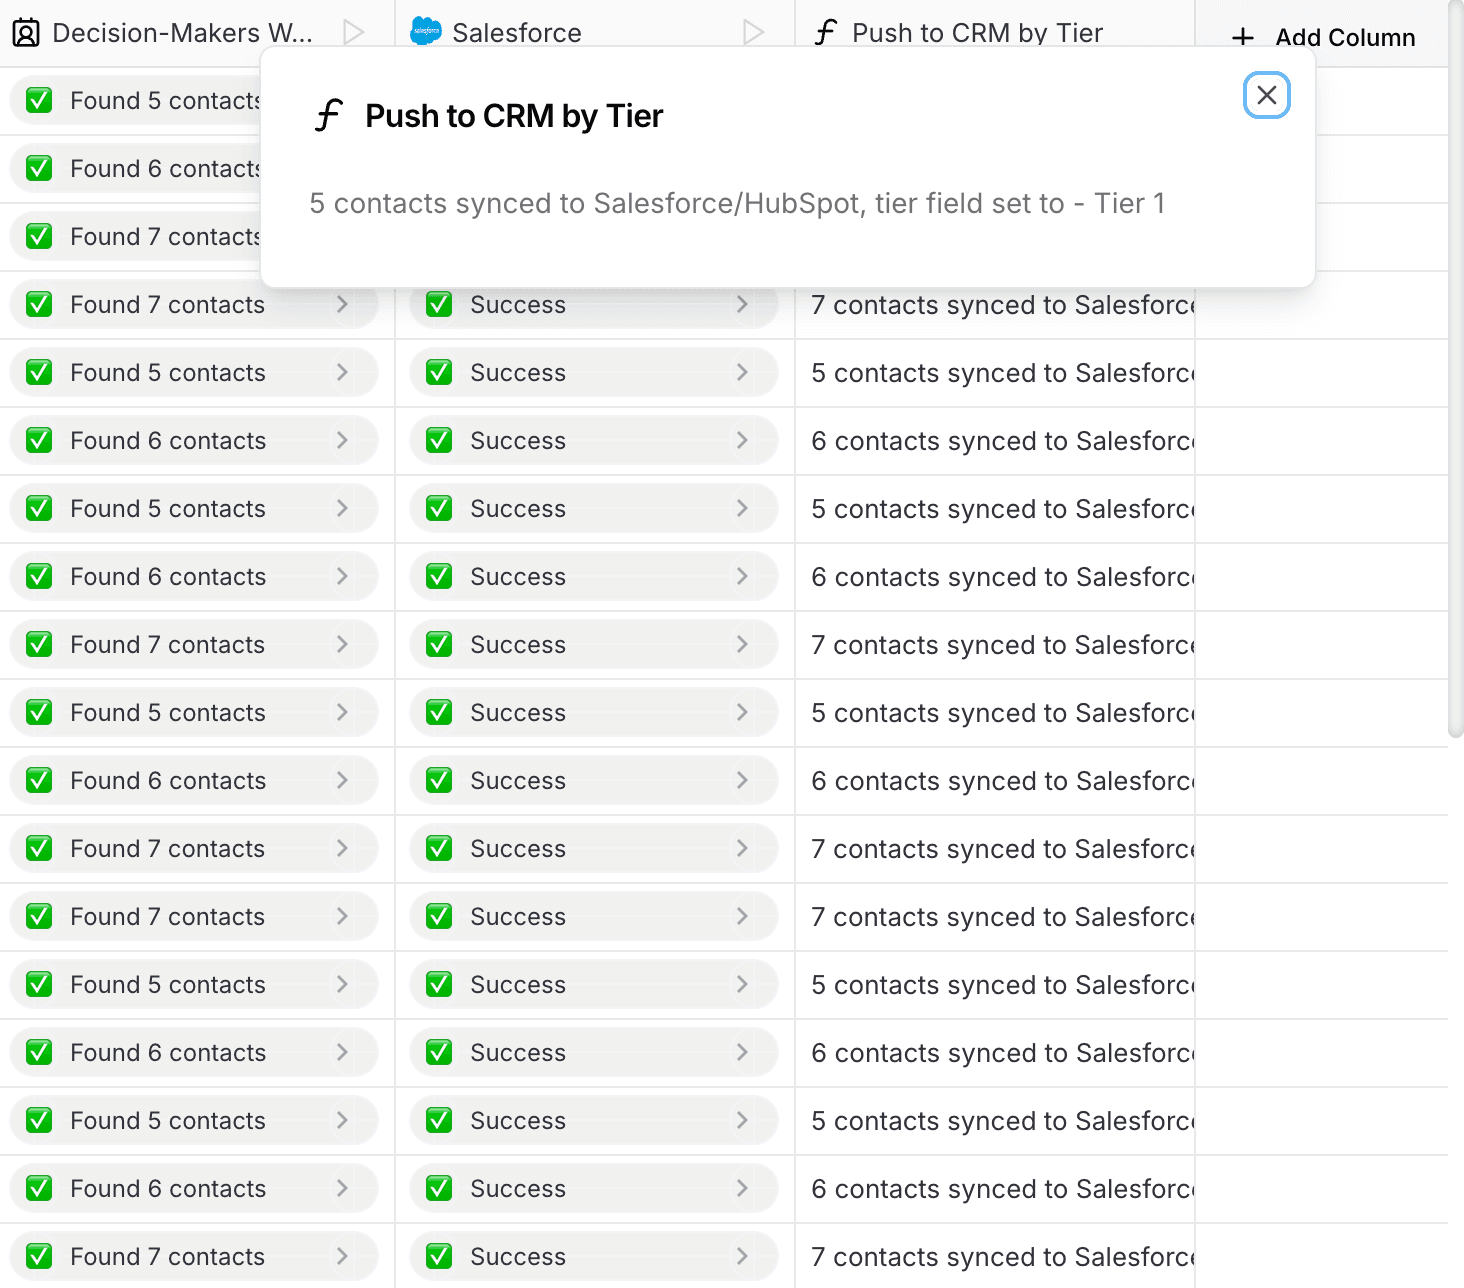Close the Push to CRM by Tier popup
Image resolution: width=1464 pixels, height=1288 pixels.
point(1266,95)
